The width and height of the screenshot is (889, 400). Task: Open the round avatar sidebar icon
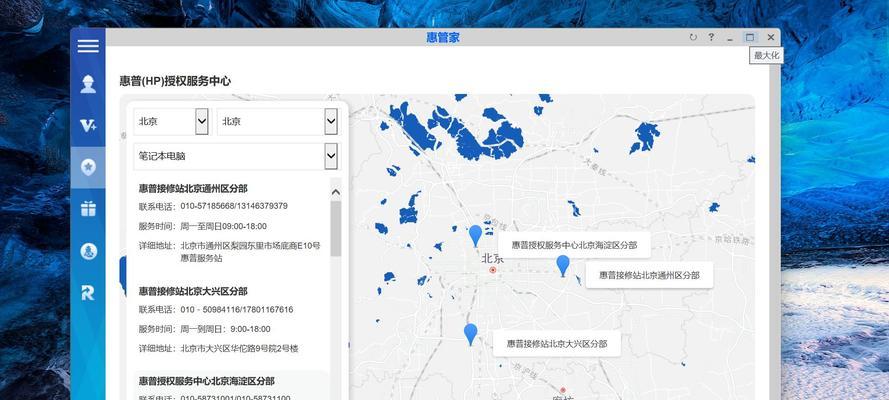[88, 250]
